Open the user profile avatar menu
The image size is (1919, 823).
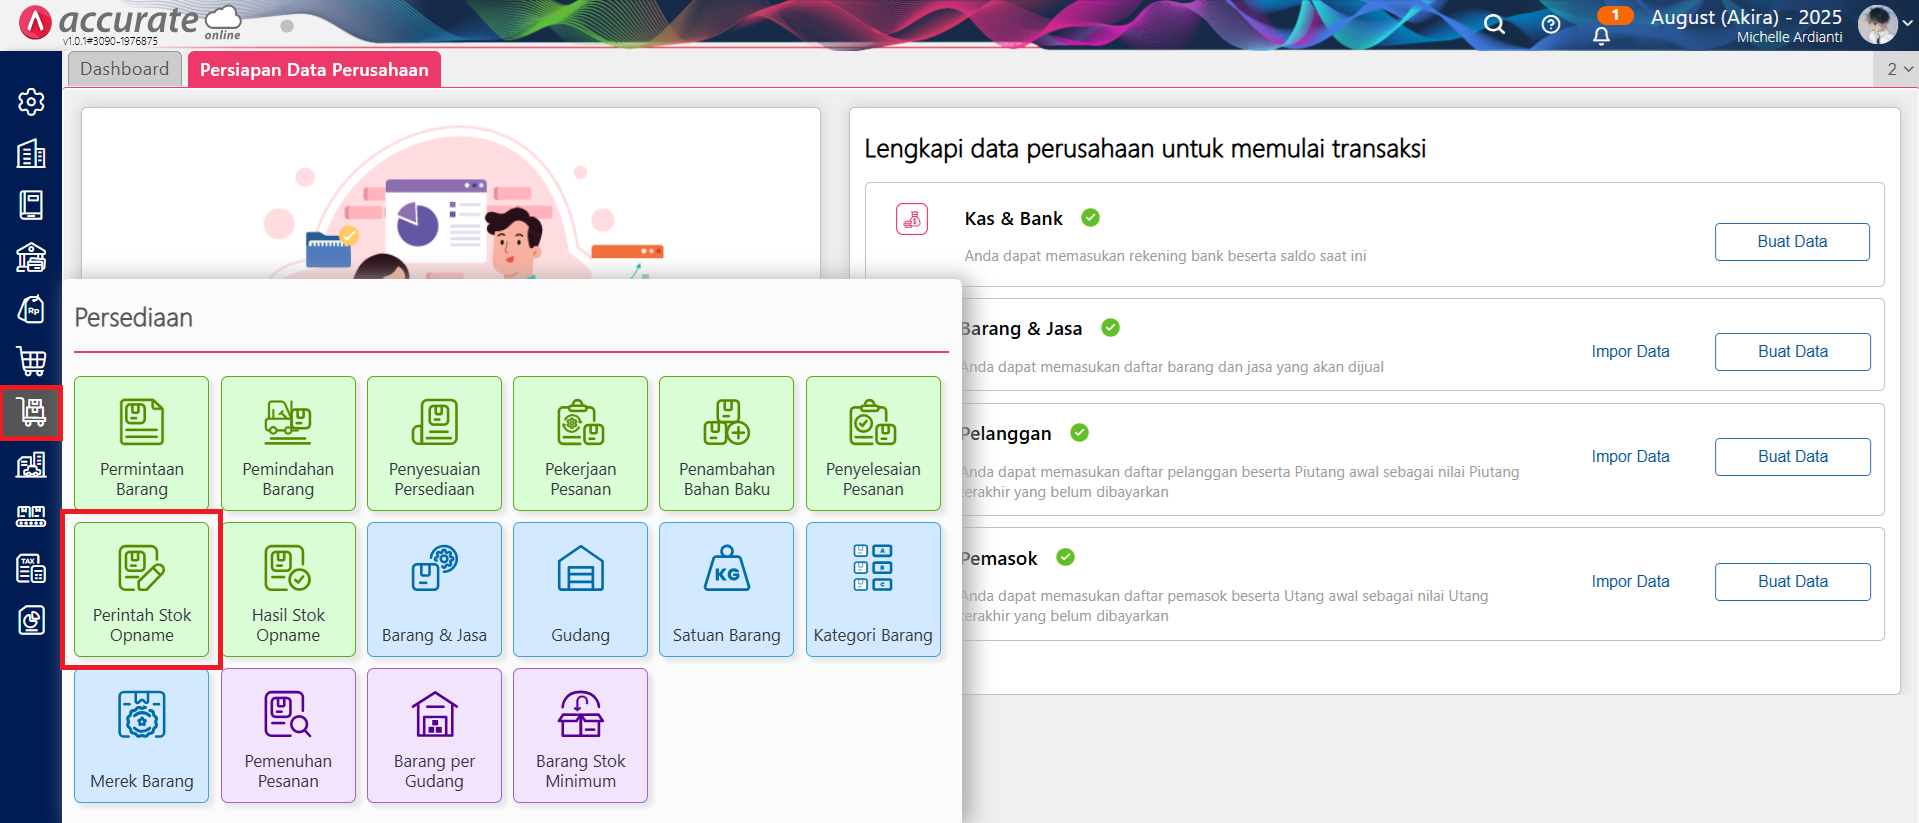coord(1878,24)
